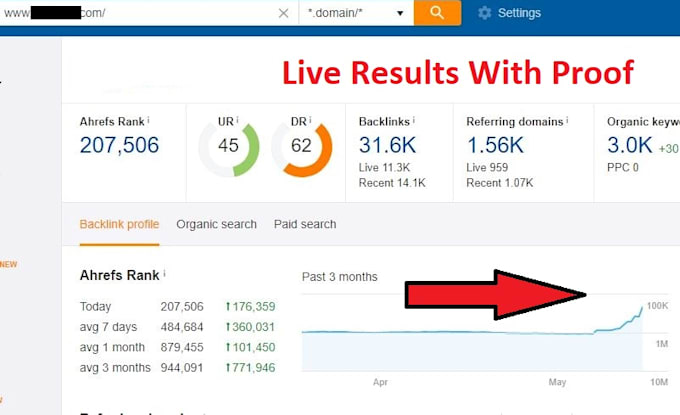Image resolution: width=680 pixels, height=415 pixels.
Task: Click the green change value 771,946
Action: coord(250,368)
